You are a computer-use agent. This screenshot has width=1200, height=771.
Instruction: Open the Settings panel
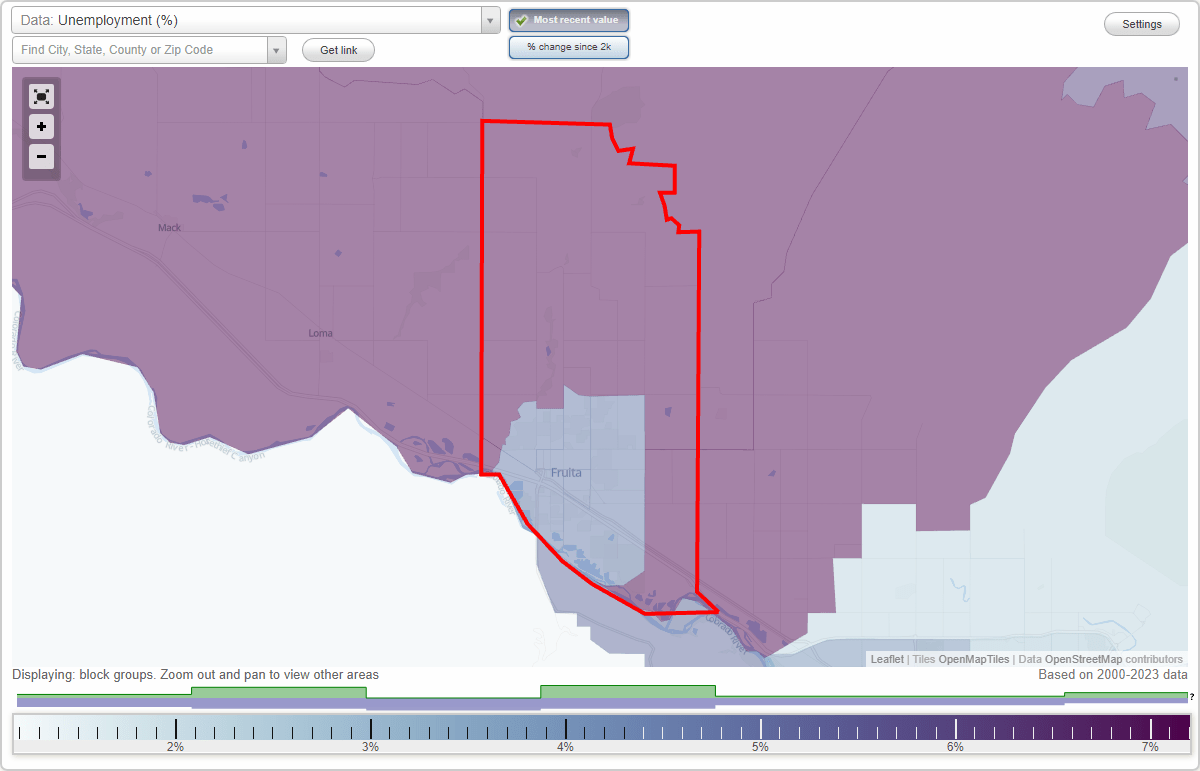coord(1141,23)
